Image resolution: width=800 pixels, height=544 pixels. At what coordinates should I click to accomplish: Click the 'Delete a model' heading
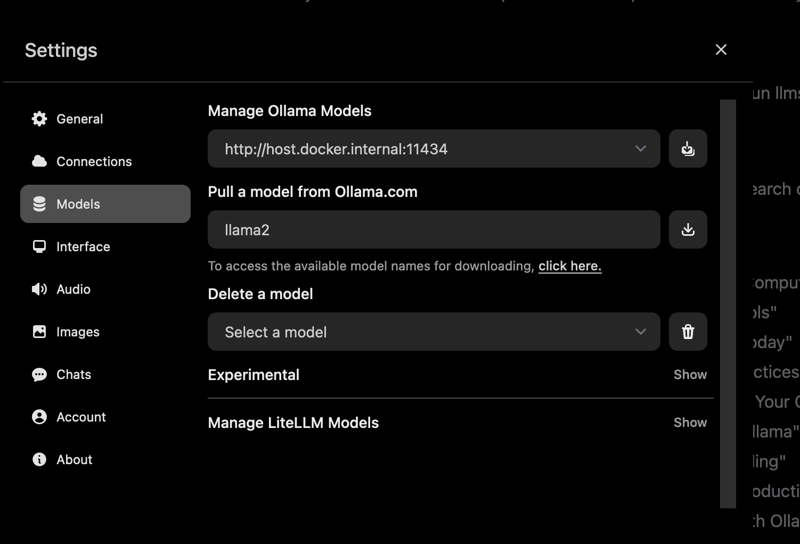[260, 294]
